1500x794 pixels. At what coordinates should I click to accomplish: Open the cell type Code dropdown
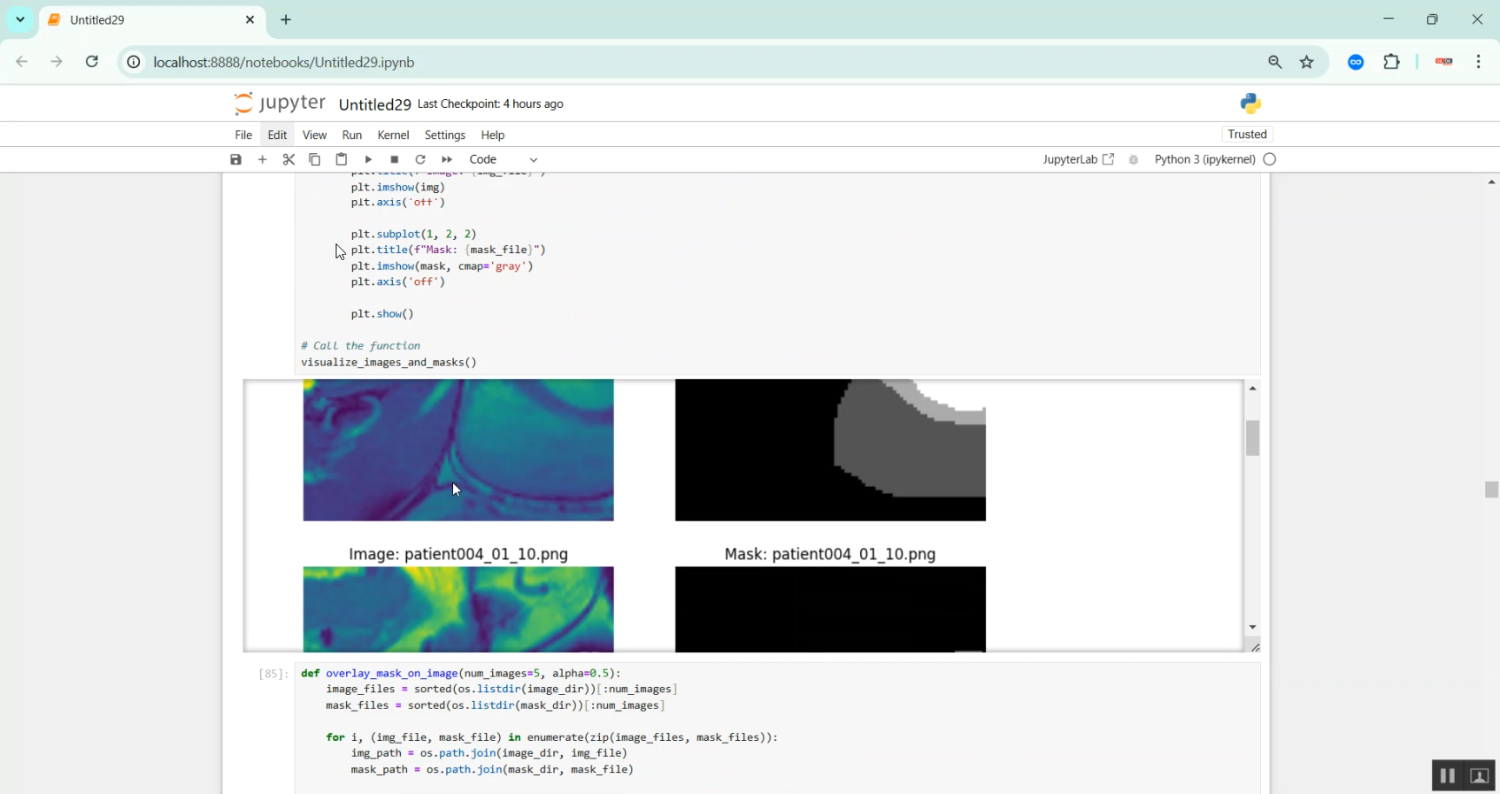[x=503, y=160]
